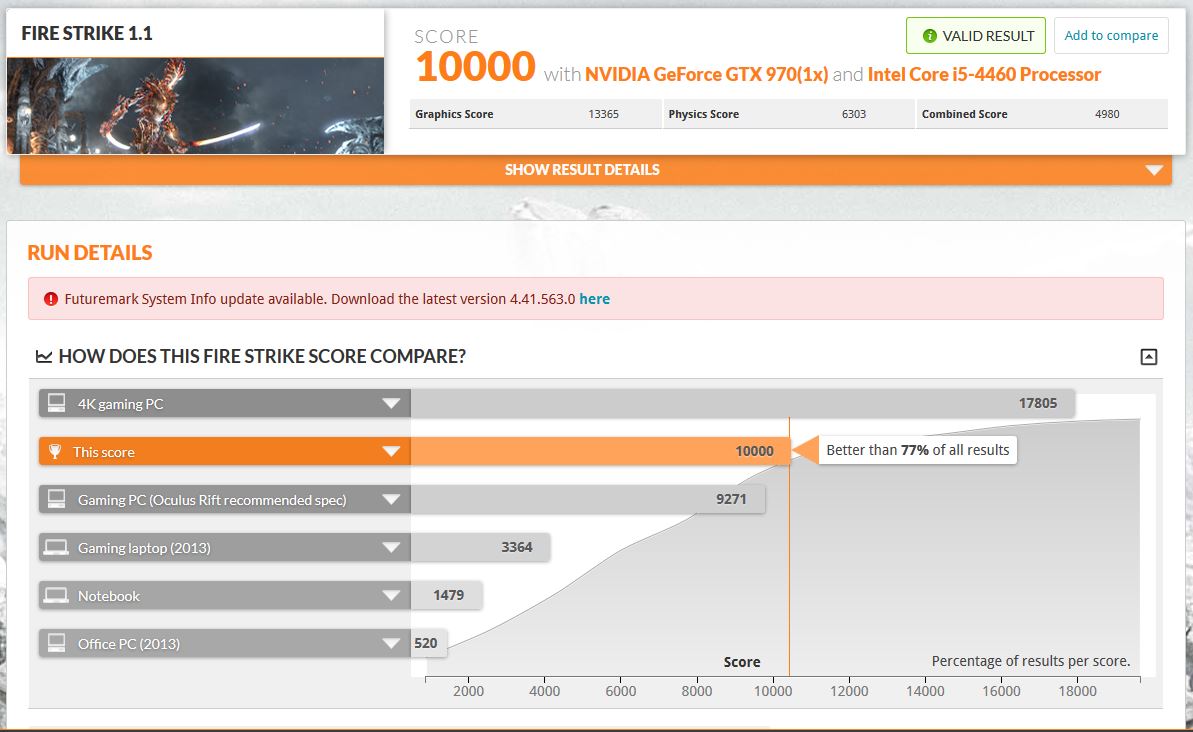The image size is (1193, 732).
Task: Click the 520 score value
Action: (x=426, y=643)
